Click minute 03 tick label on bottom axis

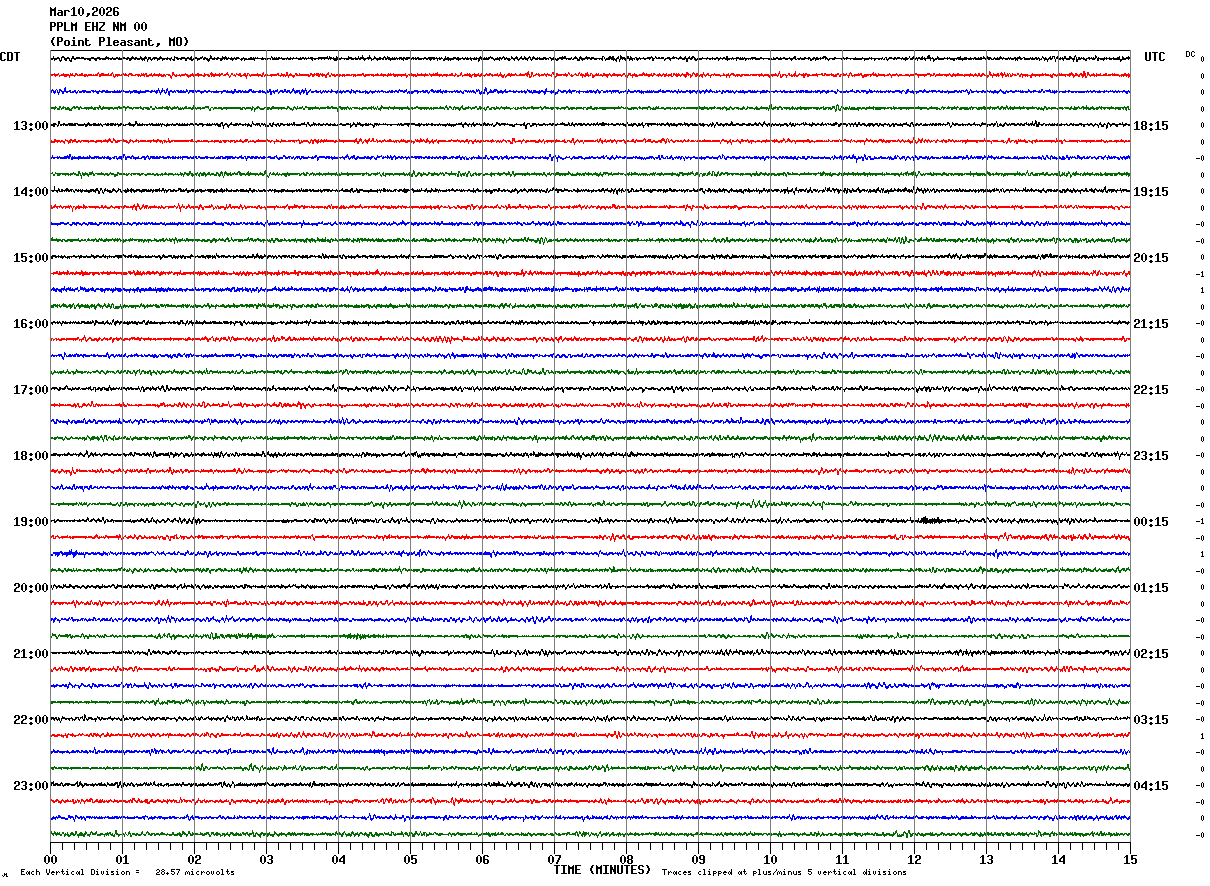[266, 859]
